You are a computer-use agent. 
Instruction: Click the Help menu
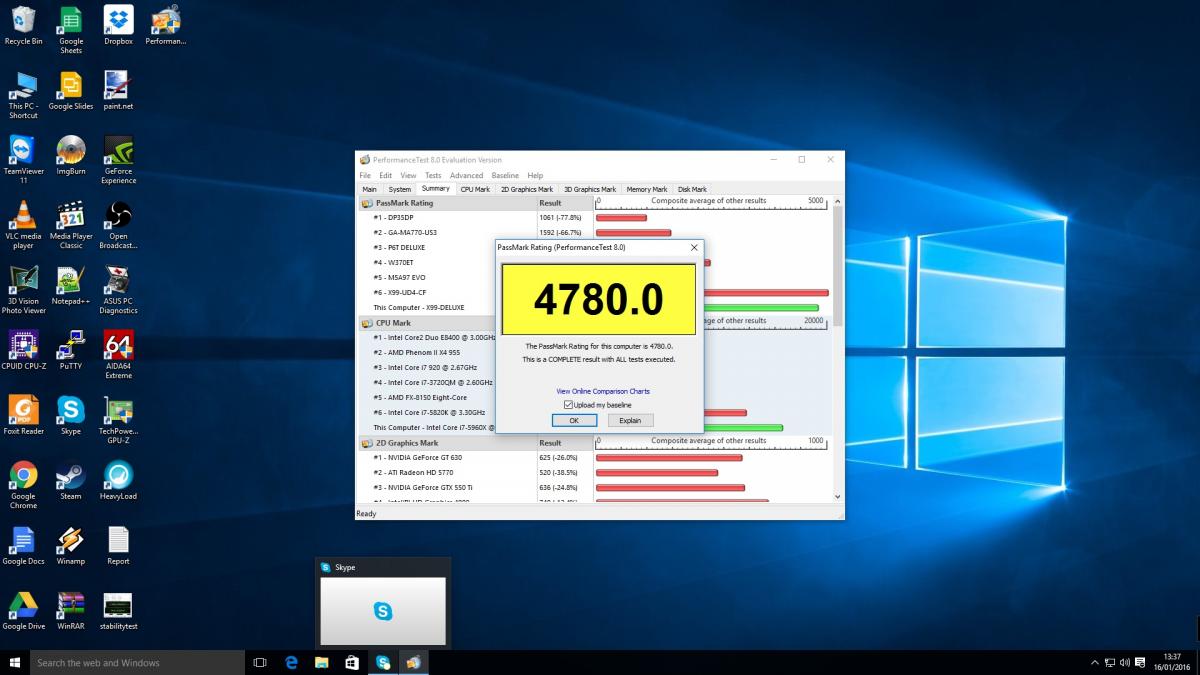pos(535,175)
